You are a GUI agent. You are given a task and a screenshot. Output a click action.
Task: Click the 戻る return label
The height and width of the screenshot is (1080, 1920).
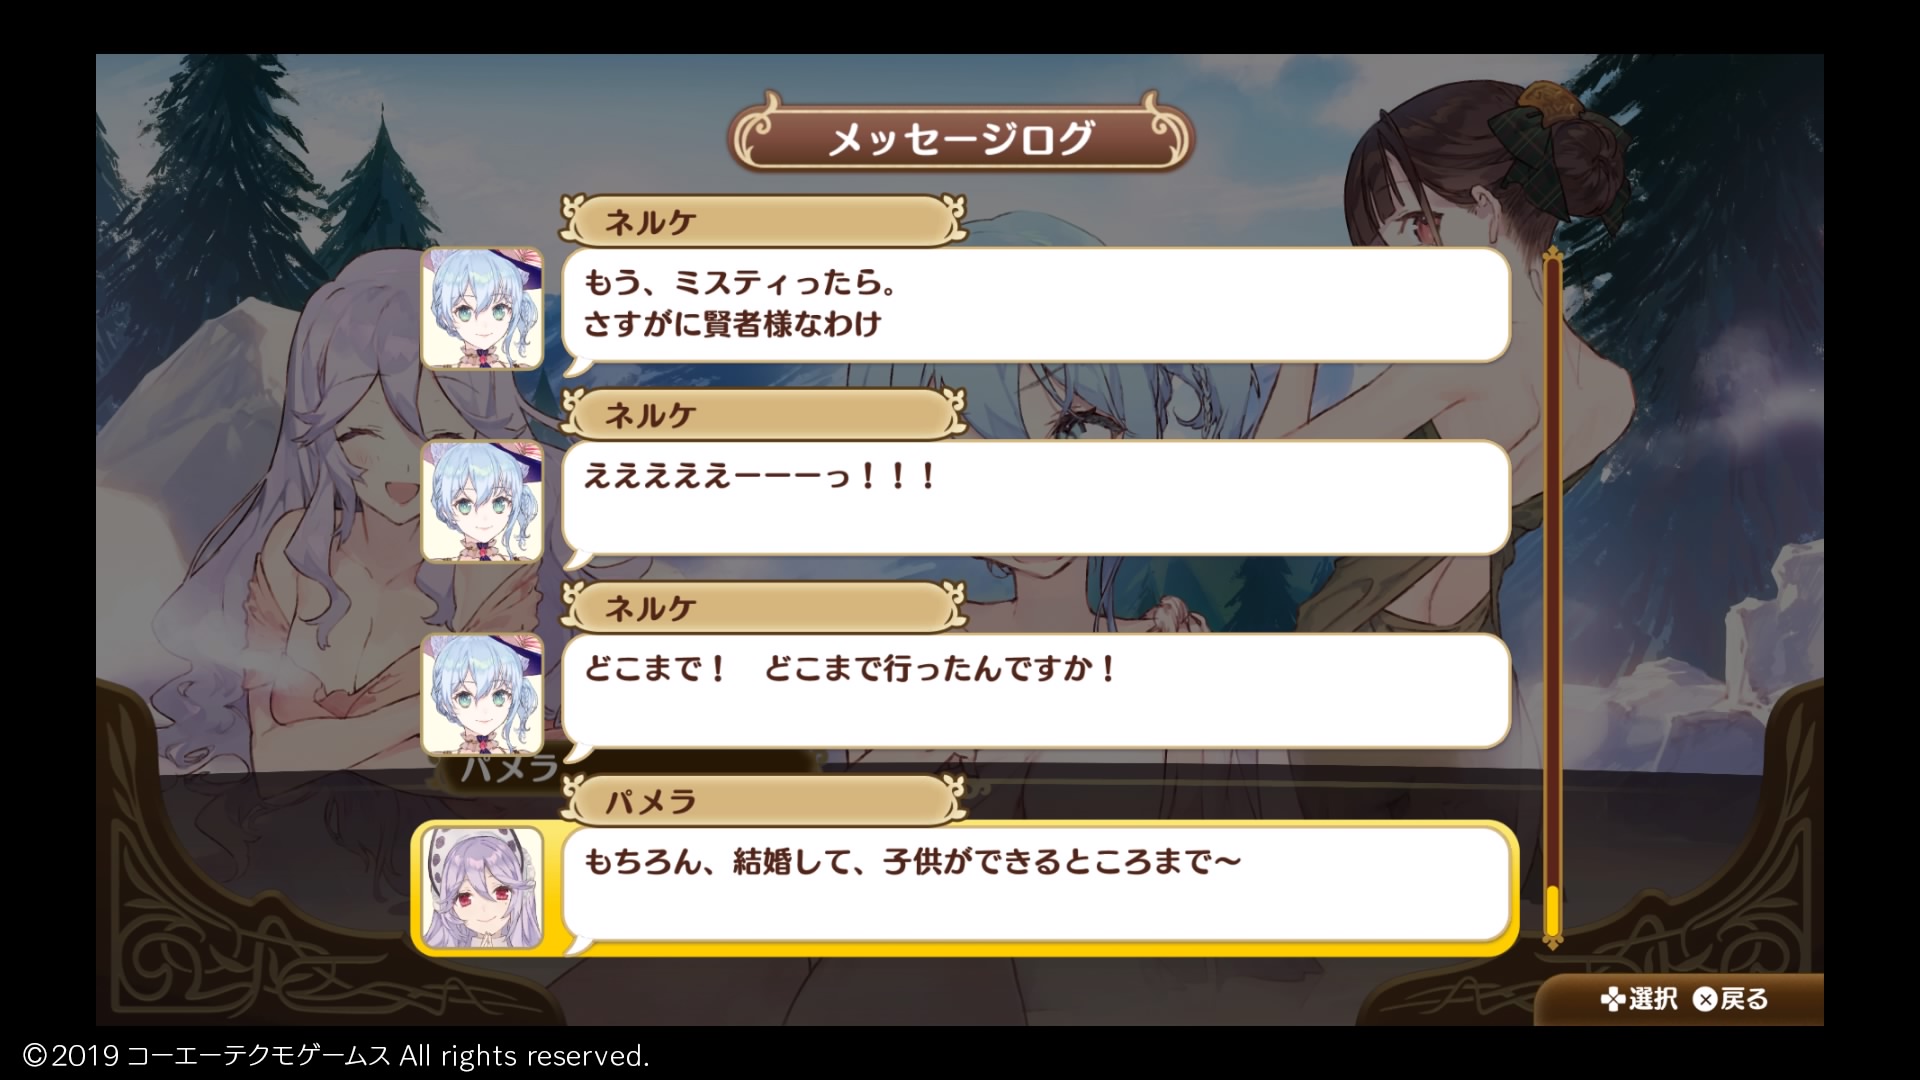[1745, 999]
